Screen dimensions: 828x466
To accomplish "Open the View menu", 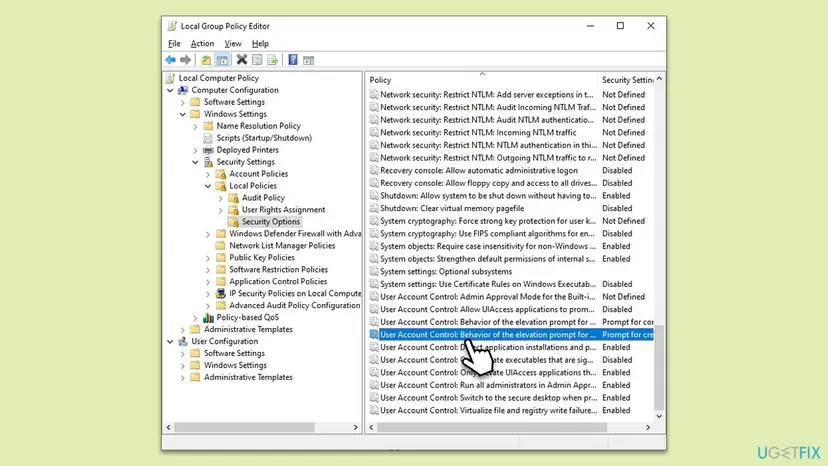I will click(233, 44).
